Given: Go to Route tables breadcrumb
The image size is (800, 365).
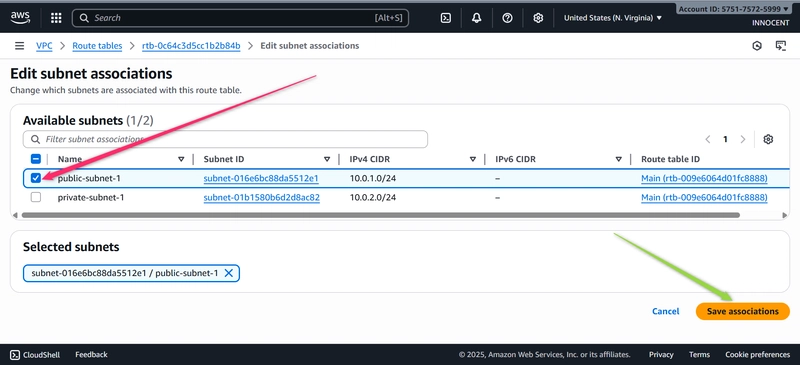Looking at the screenshot, I should tap(97, 46).
